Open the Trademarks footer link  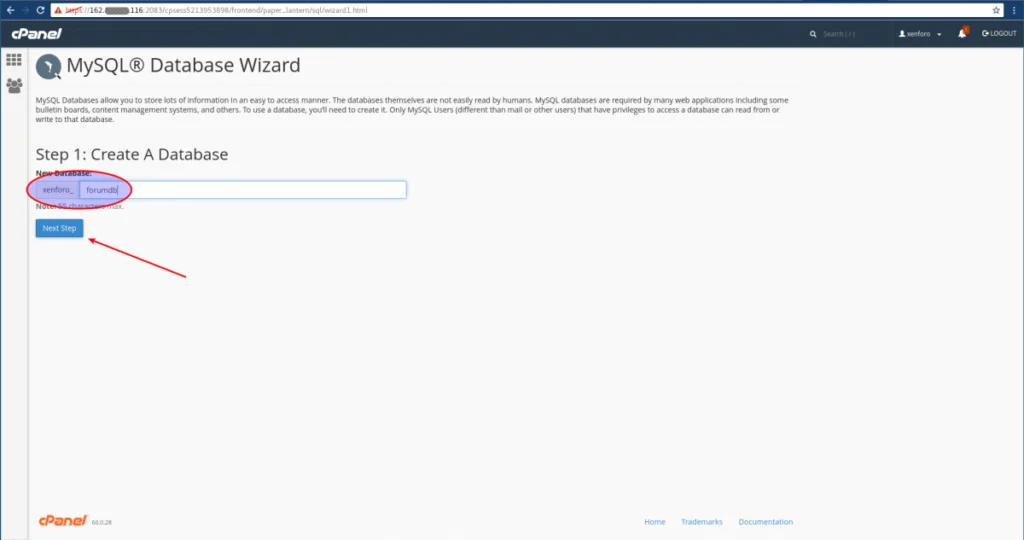pos(701,522)
